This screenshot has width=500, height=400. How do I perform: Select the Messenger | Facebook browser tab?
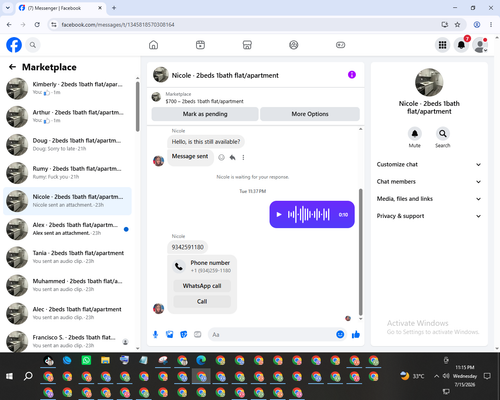(x=60, y=8)
